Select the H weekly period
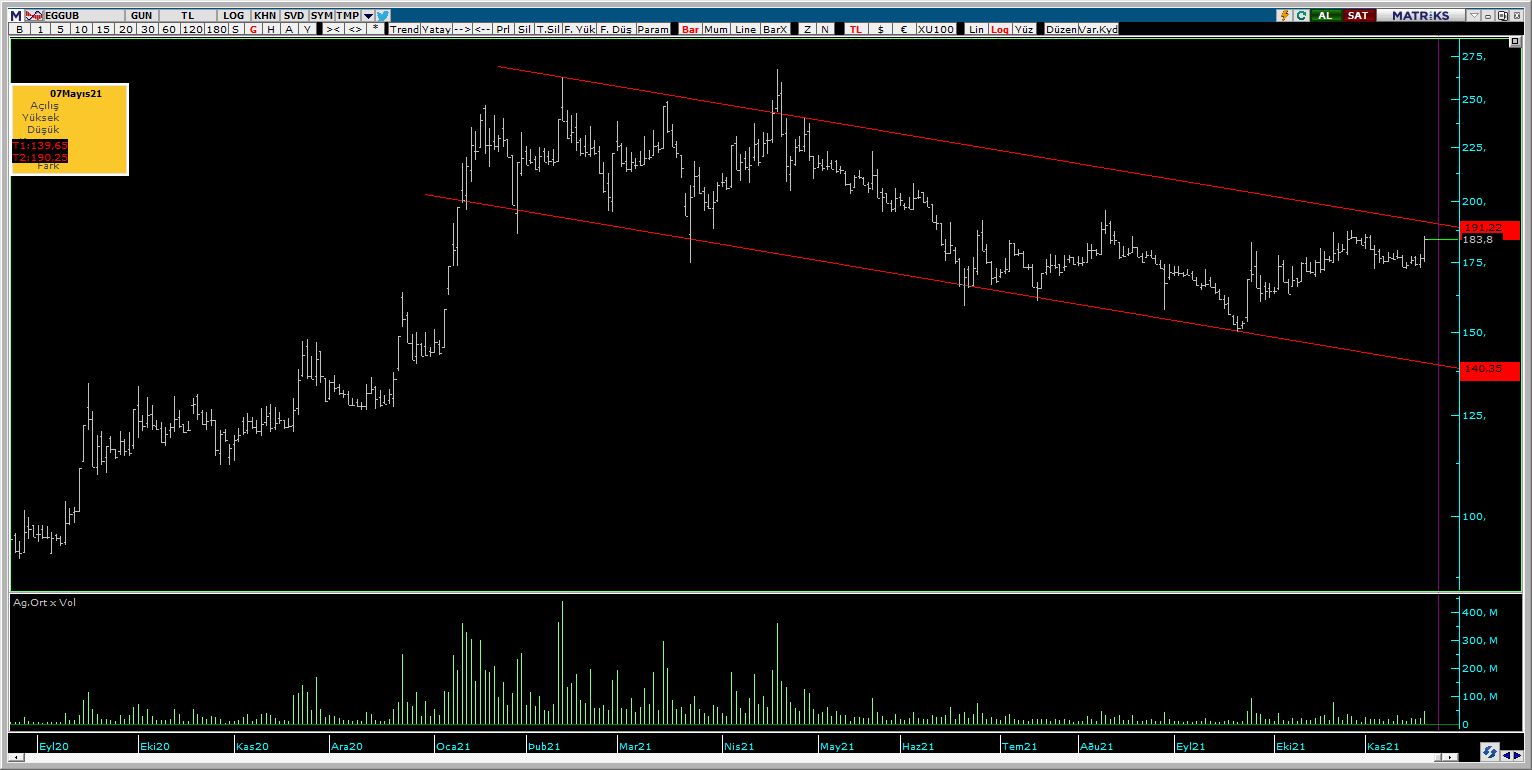This screenshot has height=770, width=1532. [271, 30]
